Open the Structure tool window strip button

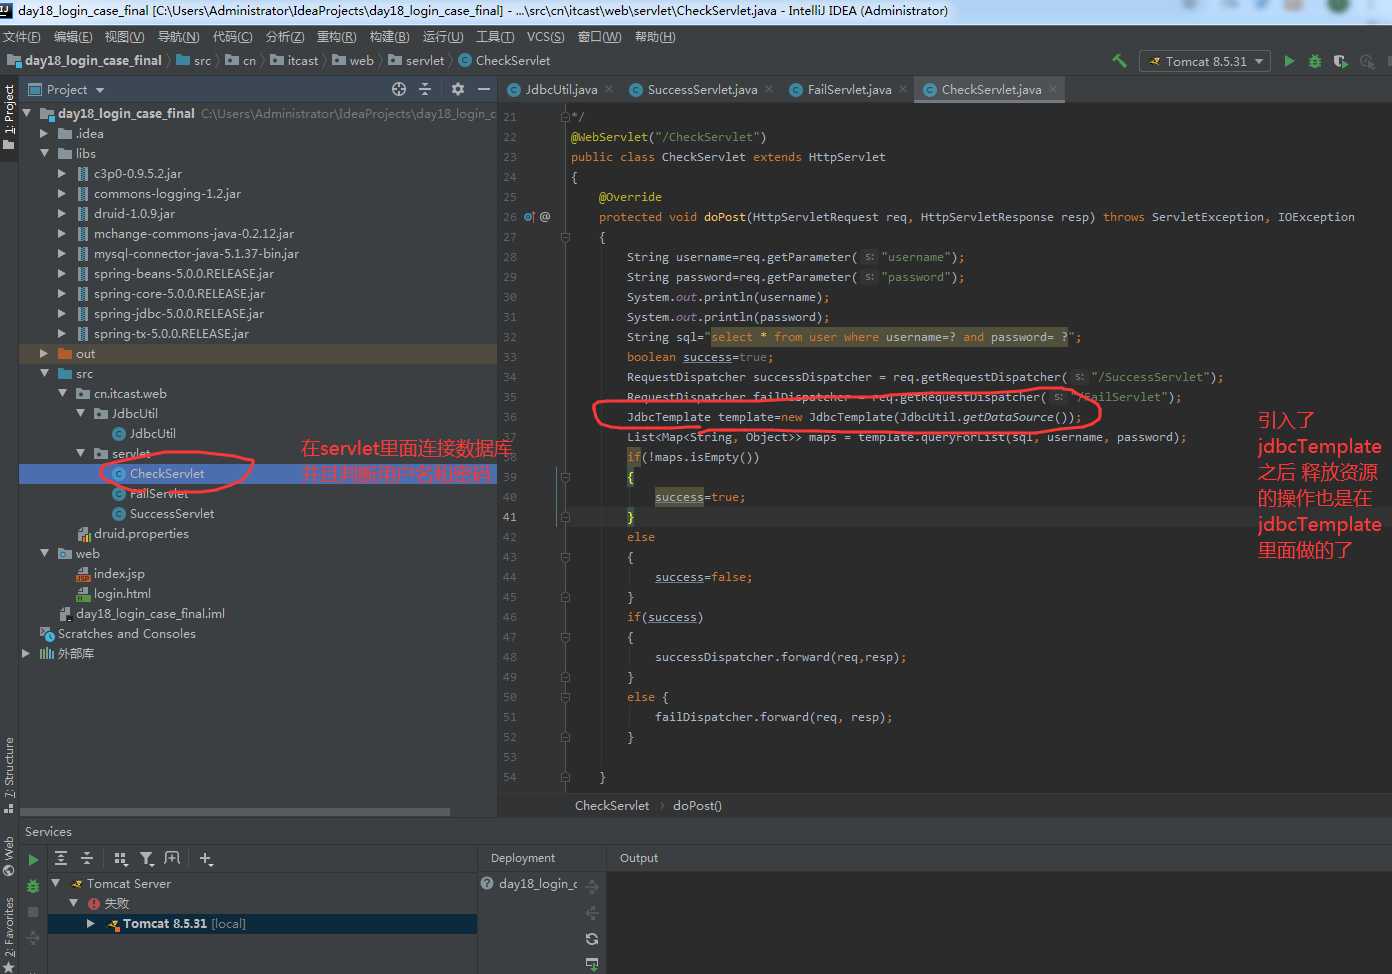coord(9,775)
